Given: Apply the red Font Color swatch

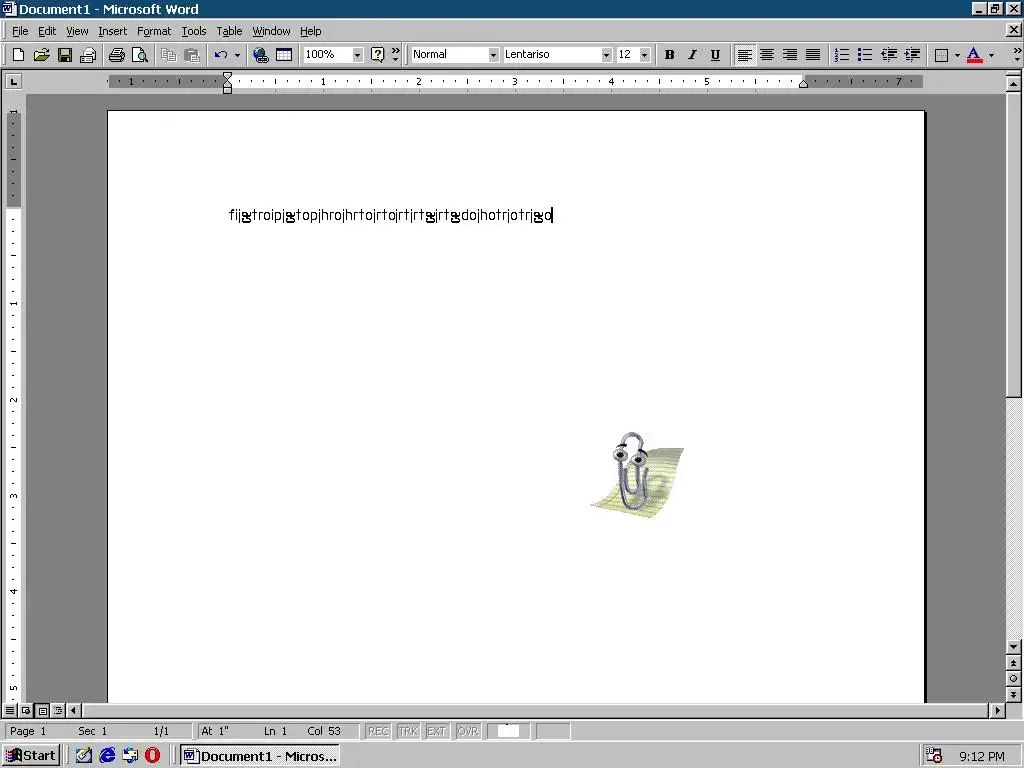Looking at the screenshot, I should pos(974,55).
